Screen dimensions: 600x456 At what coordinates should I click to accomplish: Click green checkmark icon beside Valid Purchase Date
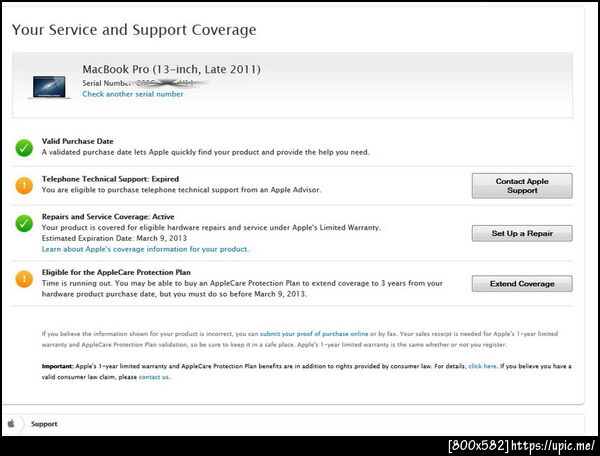[24, 148]
